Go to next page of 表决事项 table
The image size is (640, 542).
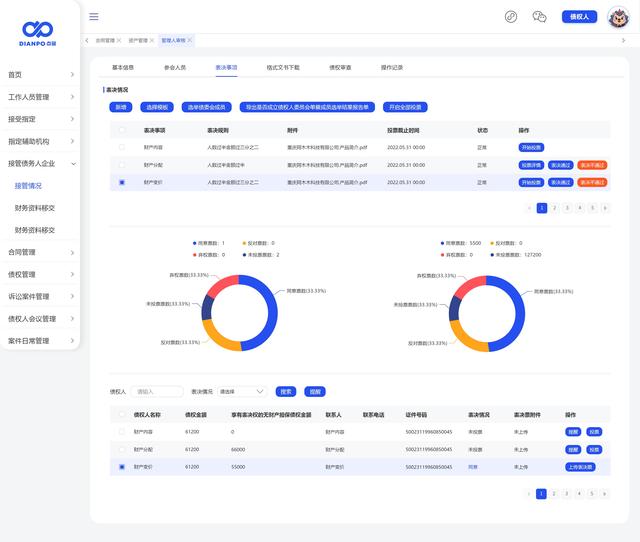coord(605,208)
